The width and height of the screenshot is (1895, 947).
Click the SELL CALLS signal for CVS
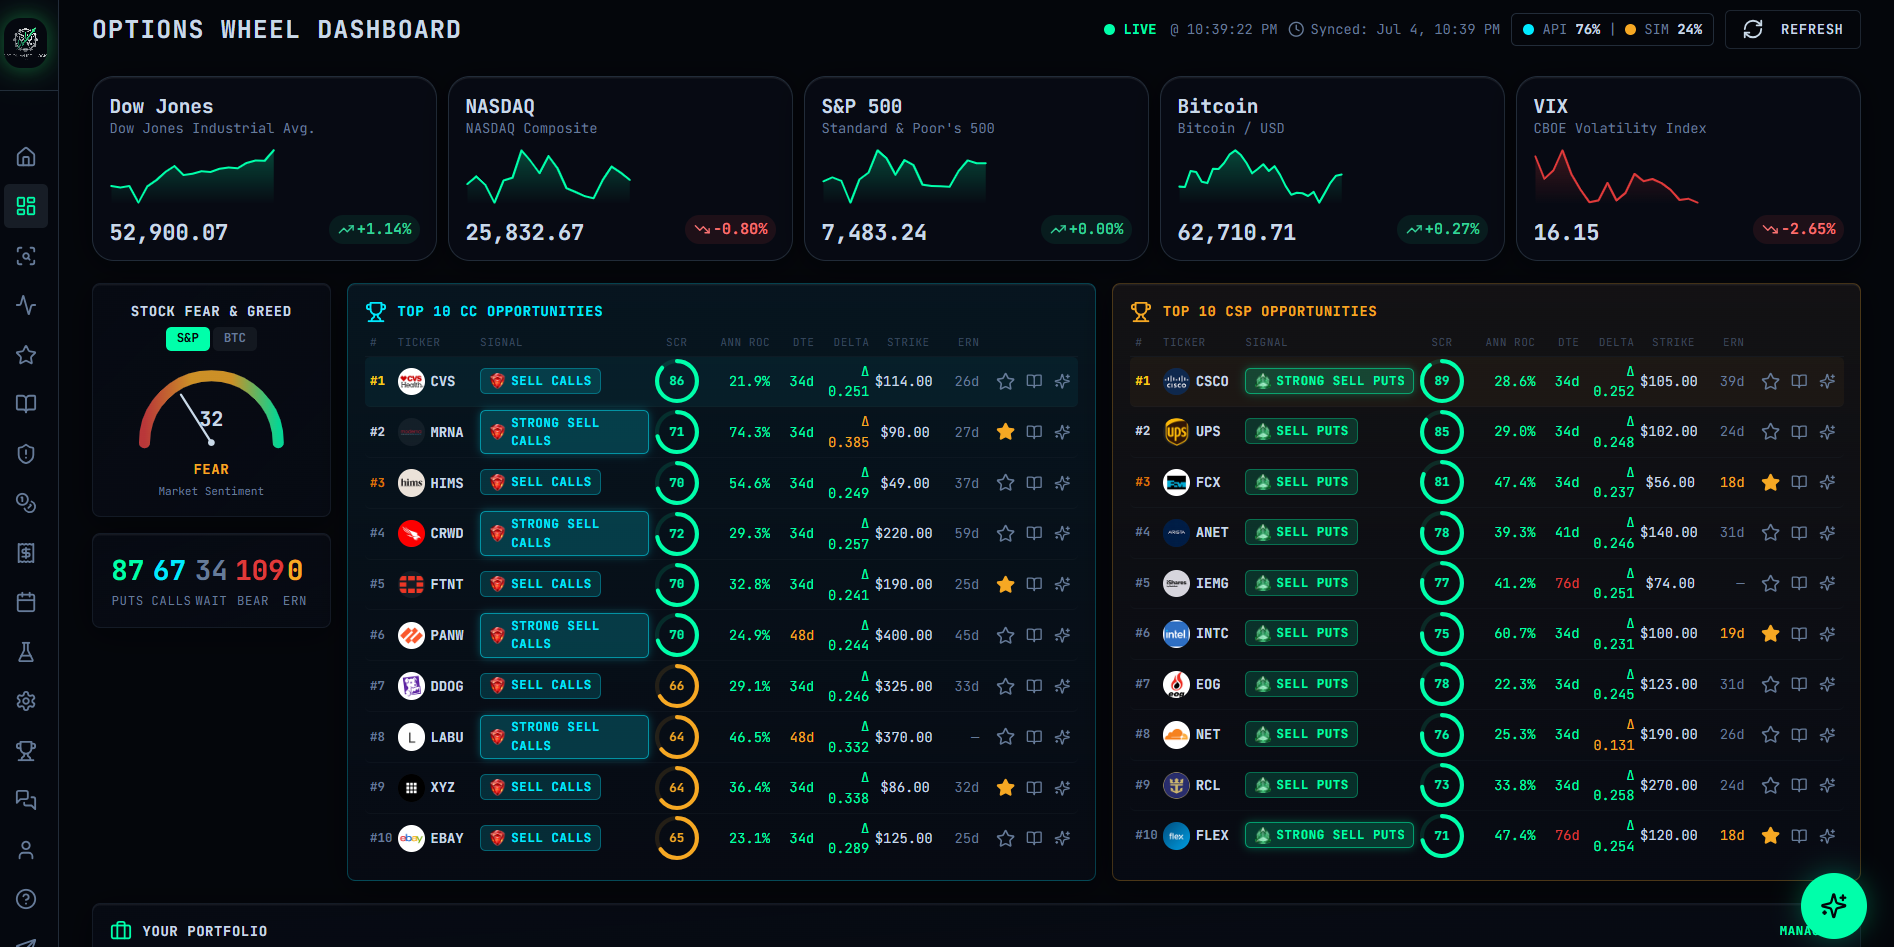coord(540,381)
